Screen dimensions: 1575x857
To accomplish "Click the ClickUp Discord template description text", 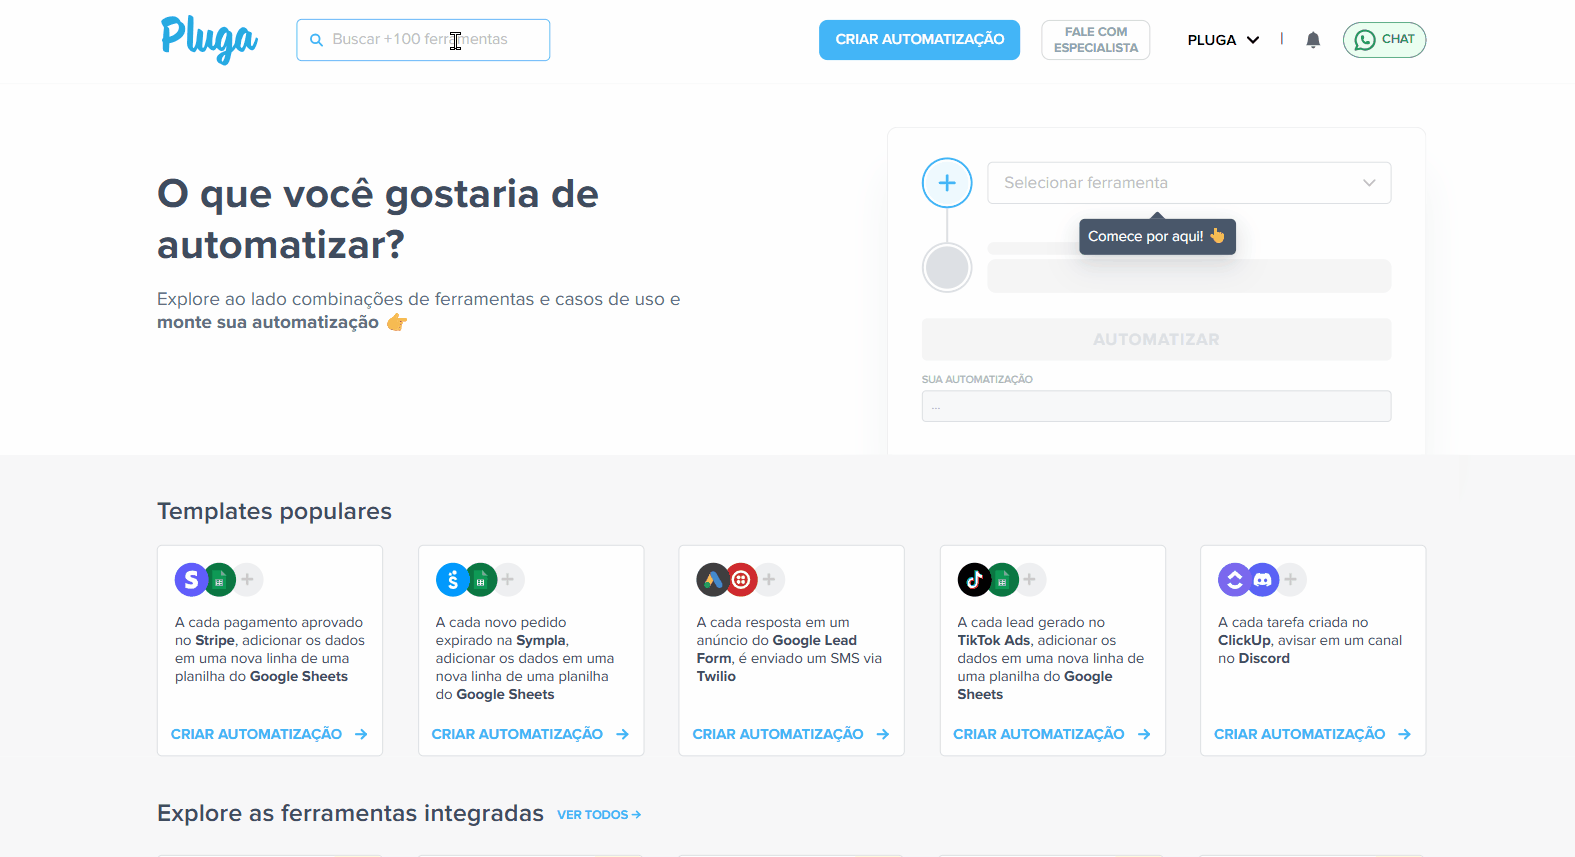I will (x=1310, y=641).
